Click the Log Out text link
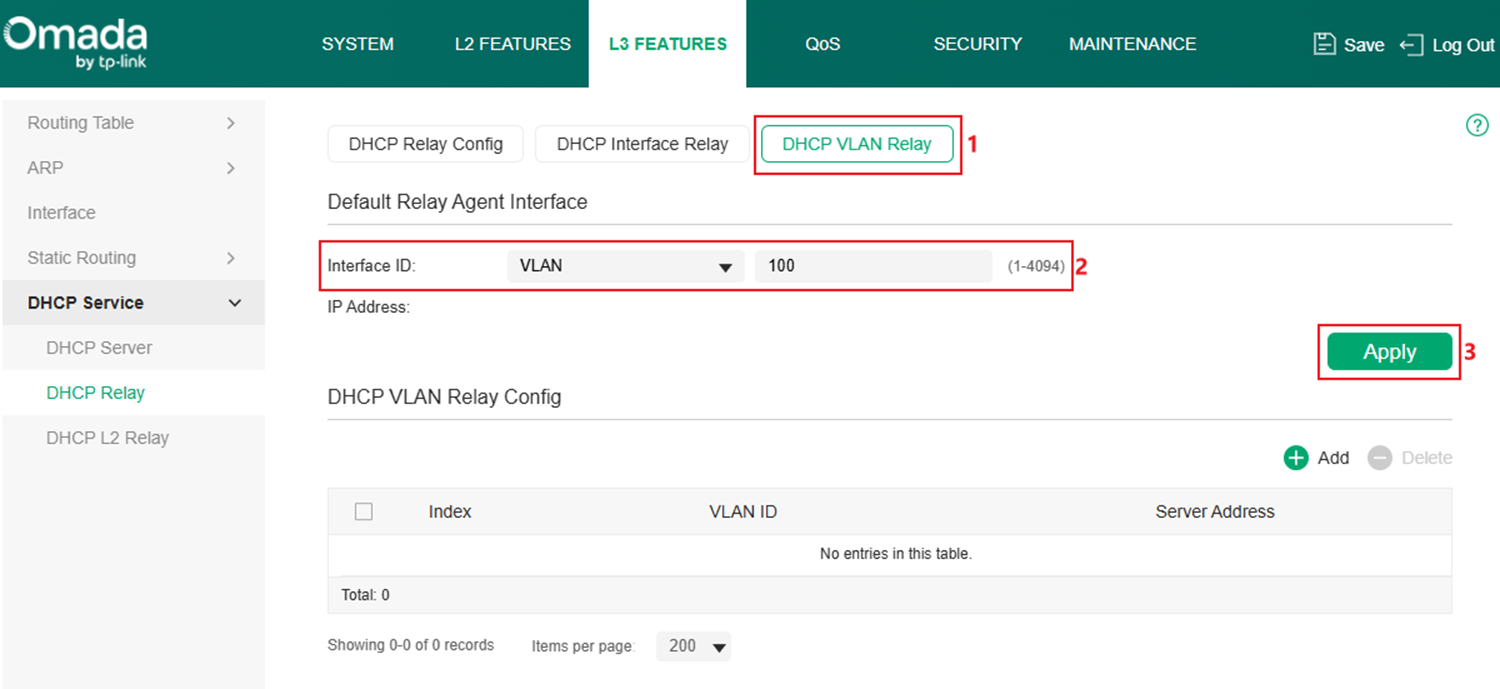This screenshot has height=689, width=1500. click(1464, 45)
